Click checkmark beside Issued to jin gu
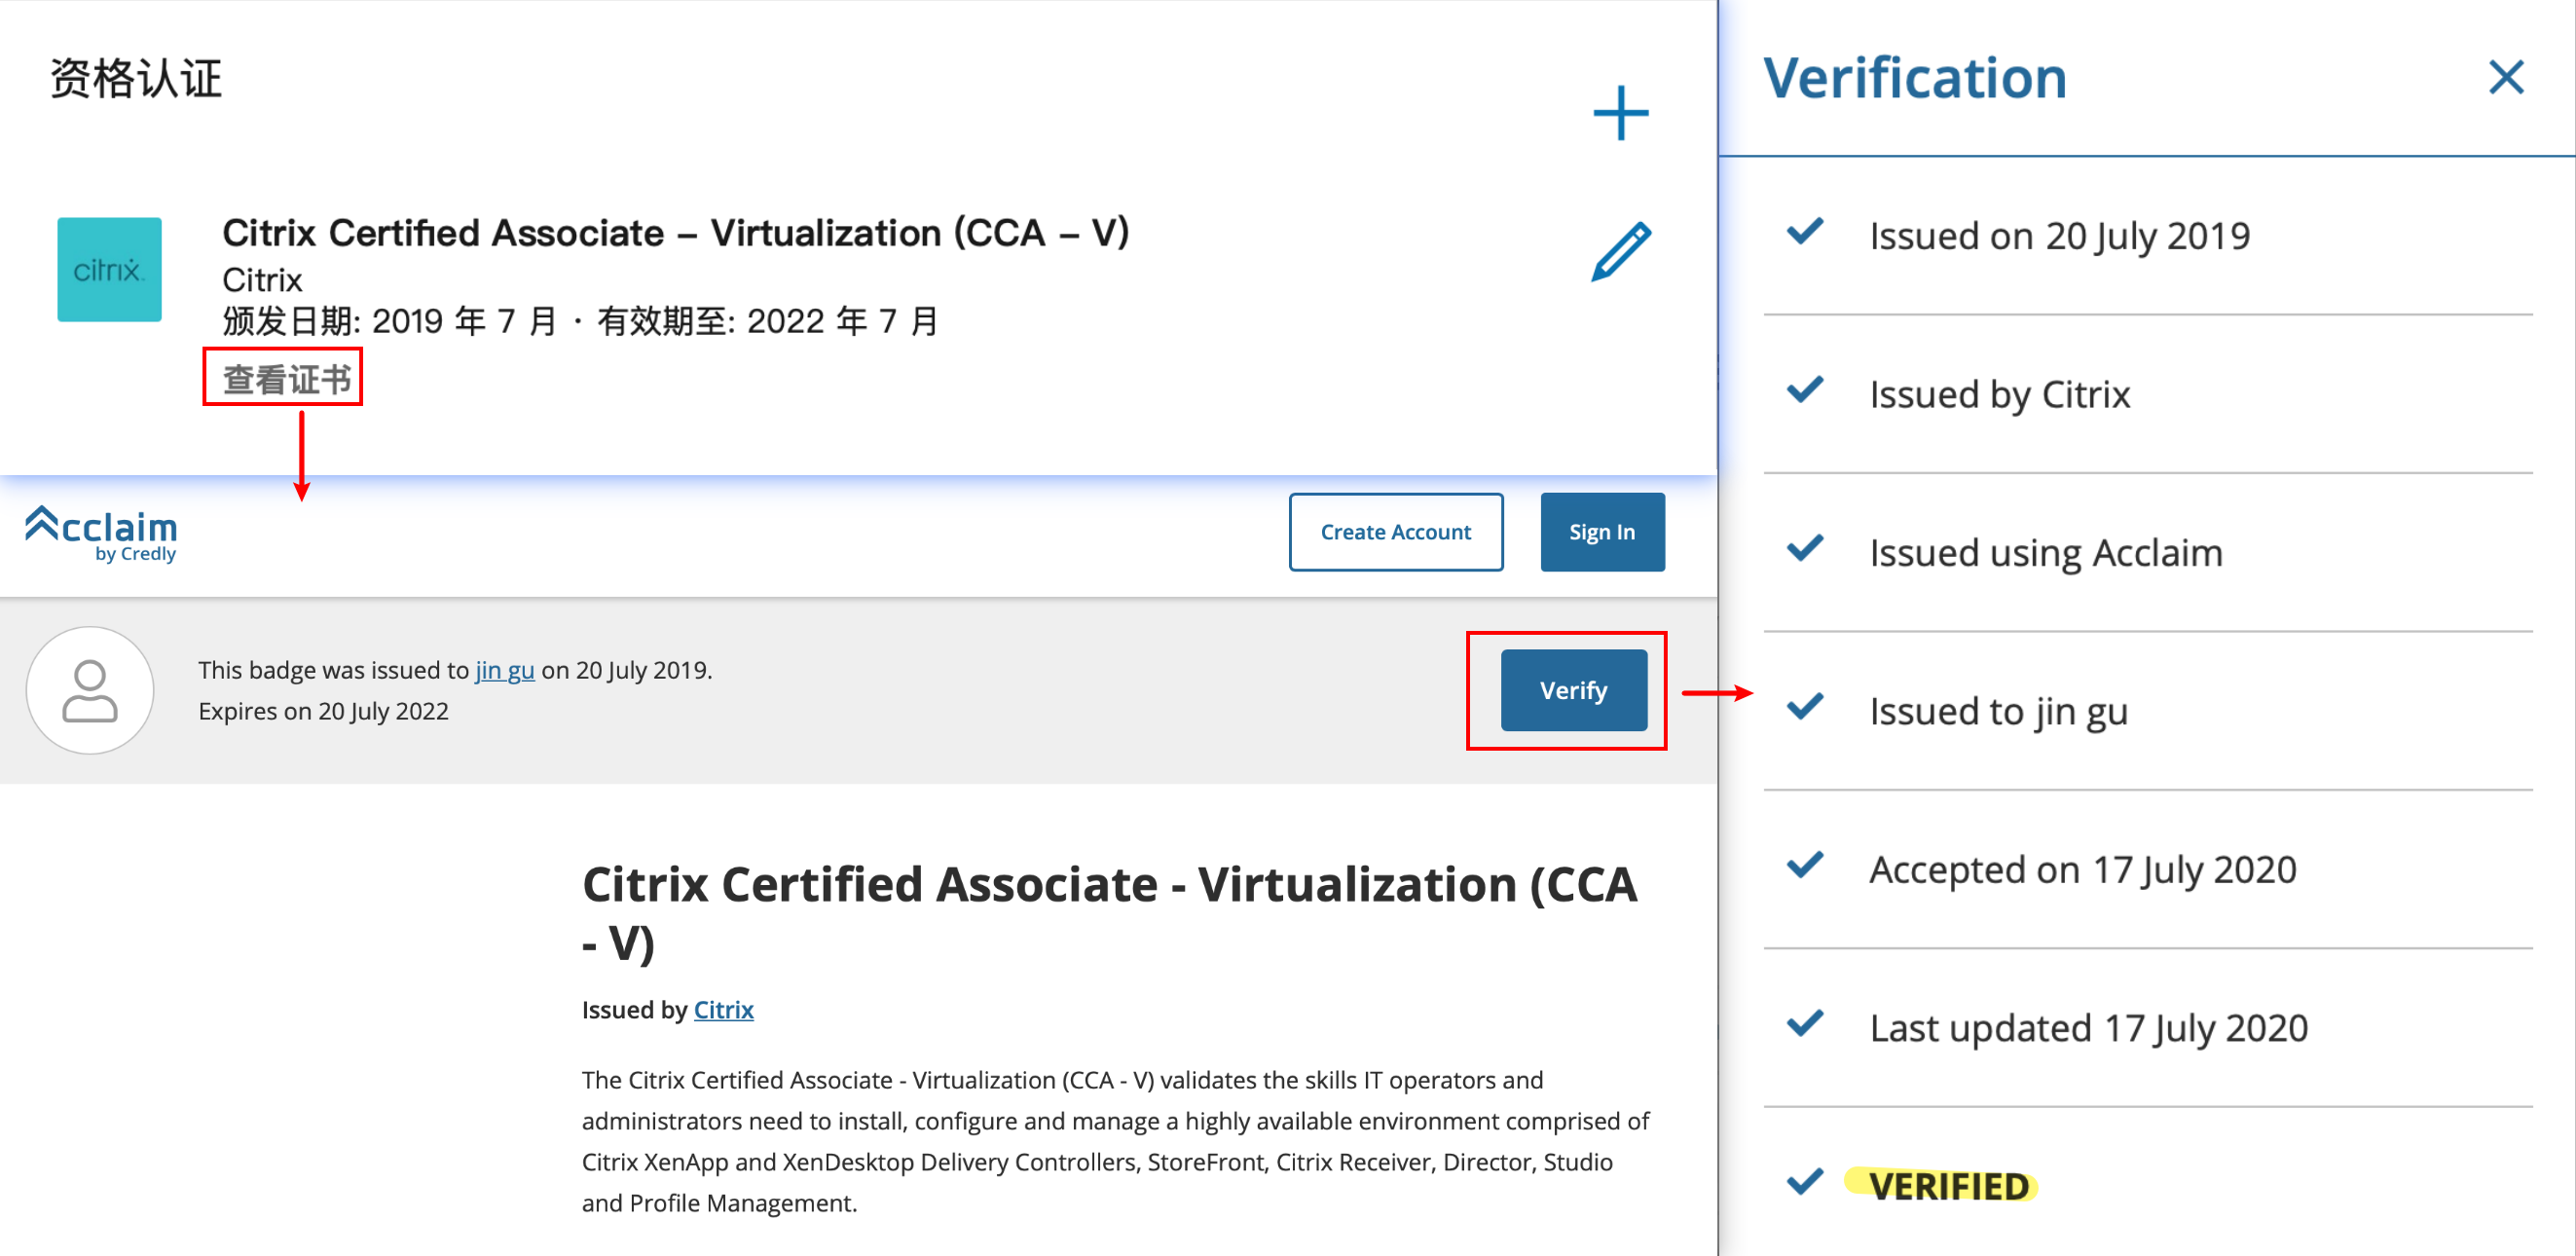This screenshot has width=2576, height=1256. (x=1804, y=707)
